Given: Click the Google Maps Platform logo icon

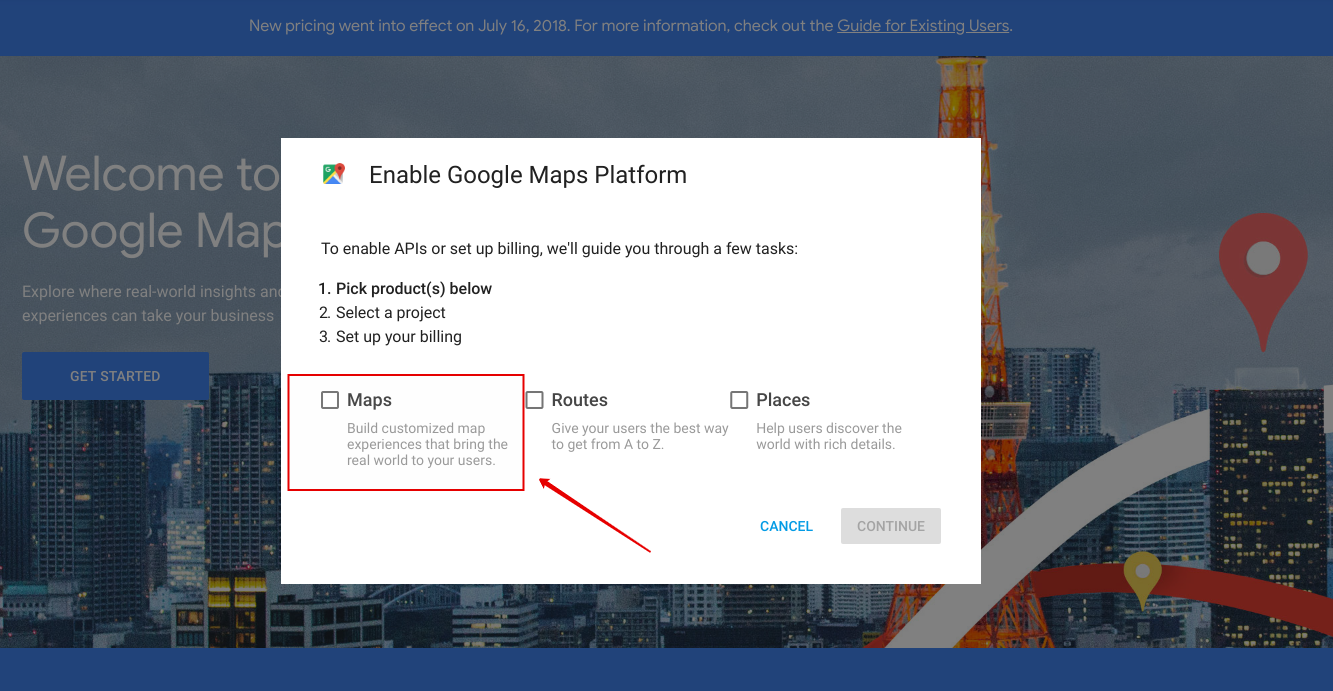Looking at the screenshot, I should [332, 173].
